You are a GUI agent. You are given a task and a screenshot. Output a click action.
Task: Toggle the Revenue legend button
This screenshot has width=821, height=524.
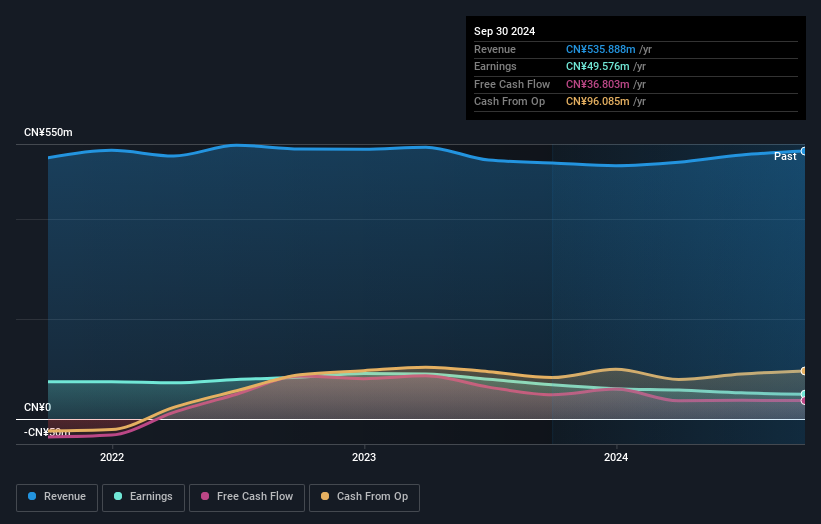(x=57, y=497)
